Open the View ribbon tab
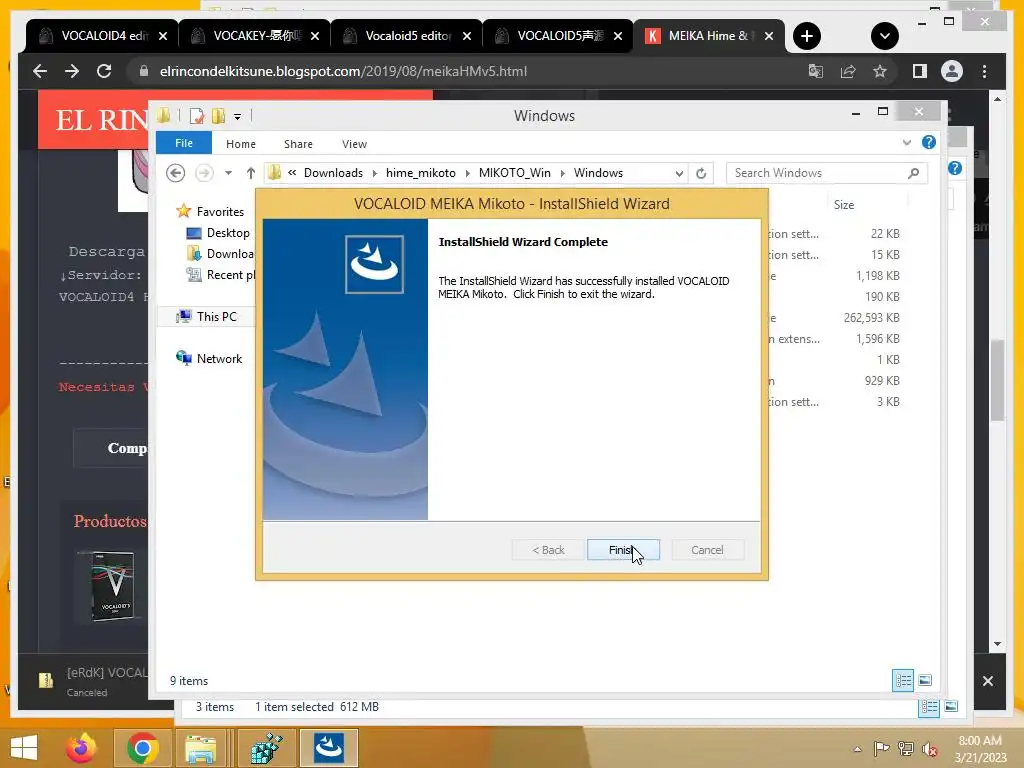 pyautogui.click(x=354, y=144)
